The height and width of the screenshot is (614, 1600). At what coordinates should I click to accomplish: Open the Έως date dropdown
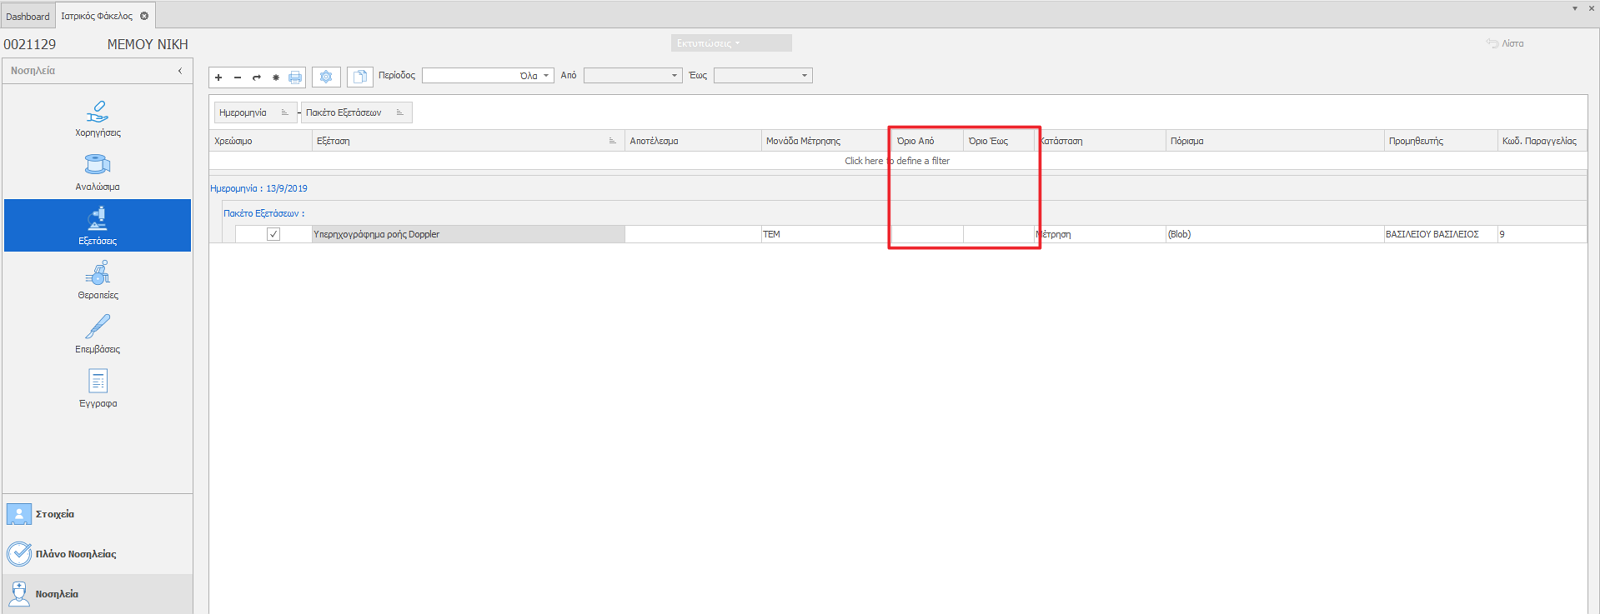click(804, 76)
